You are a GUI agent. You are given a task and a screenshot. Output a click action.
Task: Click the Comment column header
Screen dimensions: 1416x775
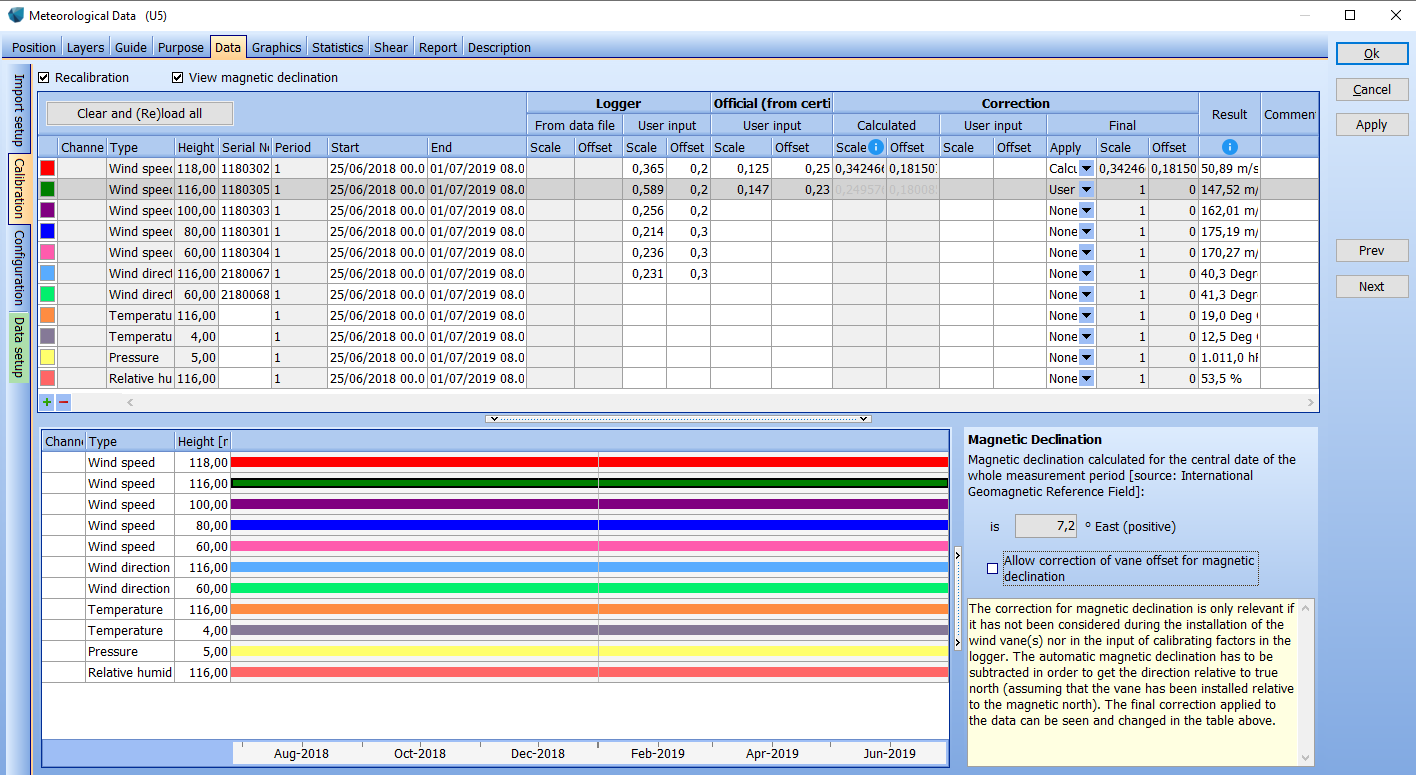coord(1289,115)
